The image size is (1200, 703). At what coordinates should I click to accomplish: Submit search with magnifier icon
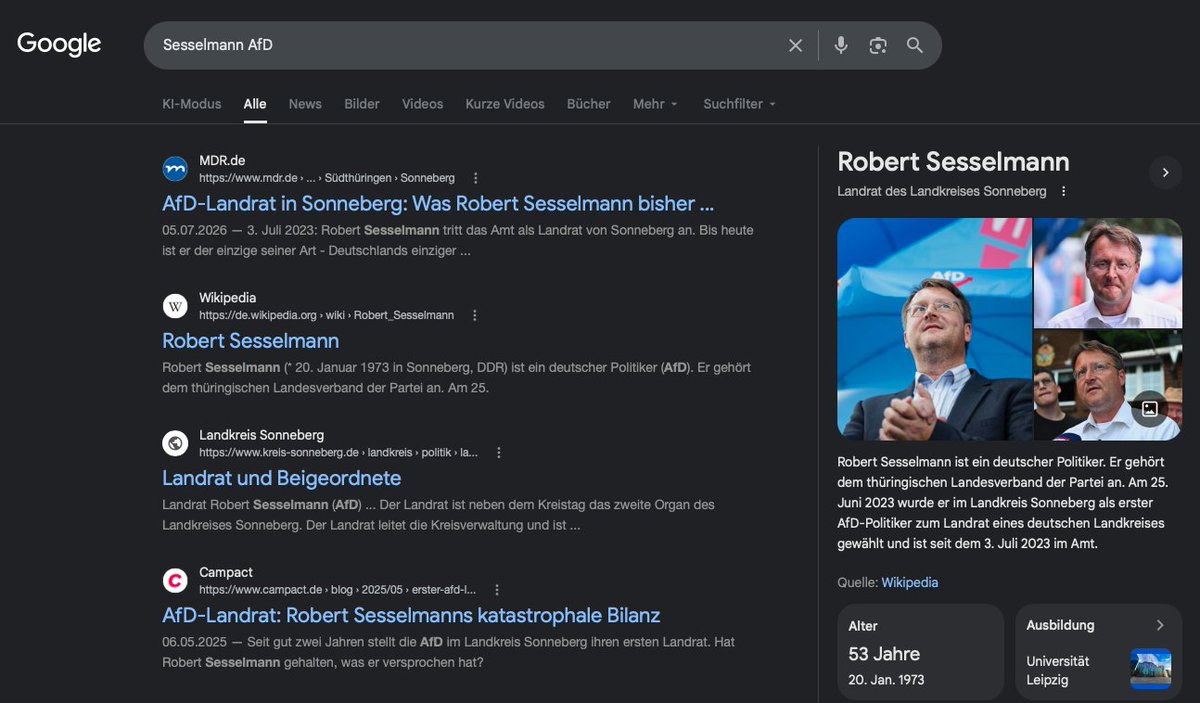point(915,45)
